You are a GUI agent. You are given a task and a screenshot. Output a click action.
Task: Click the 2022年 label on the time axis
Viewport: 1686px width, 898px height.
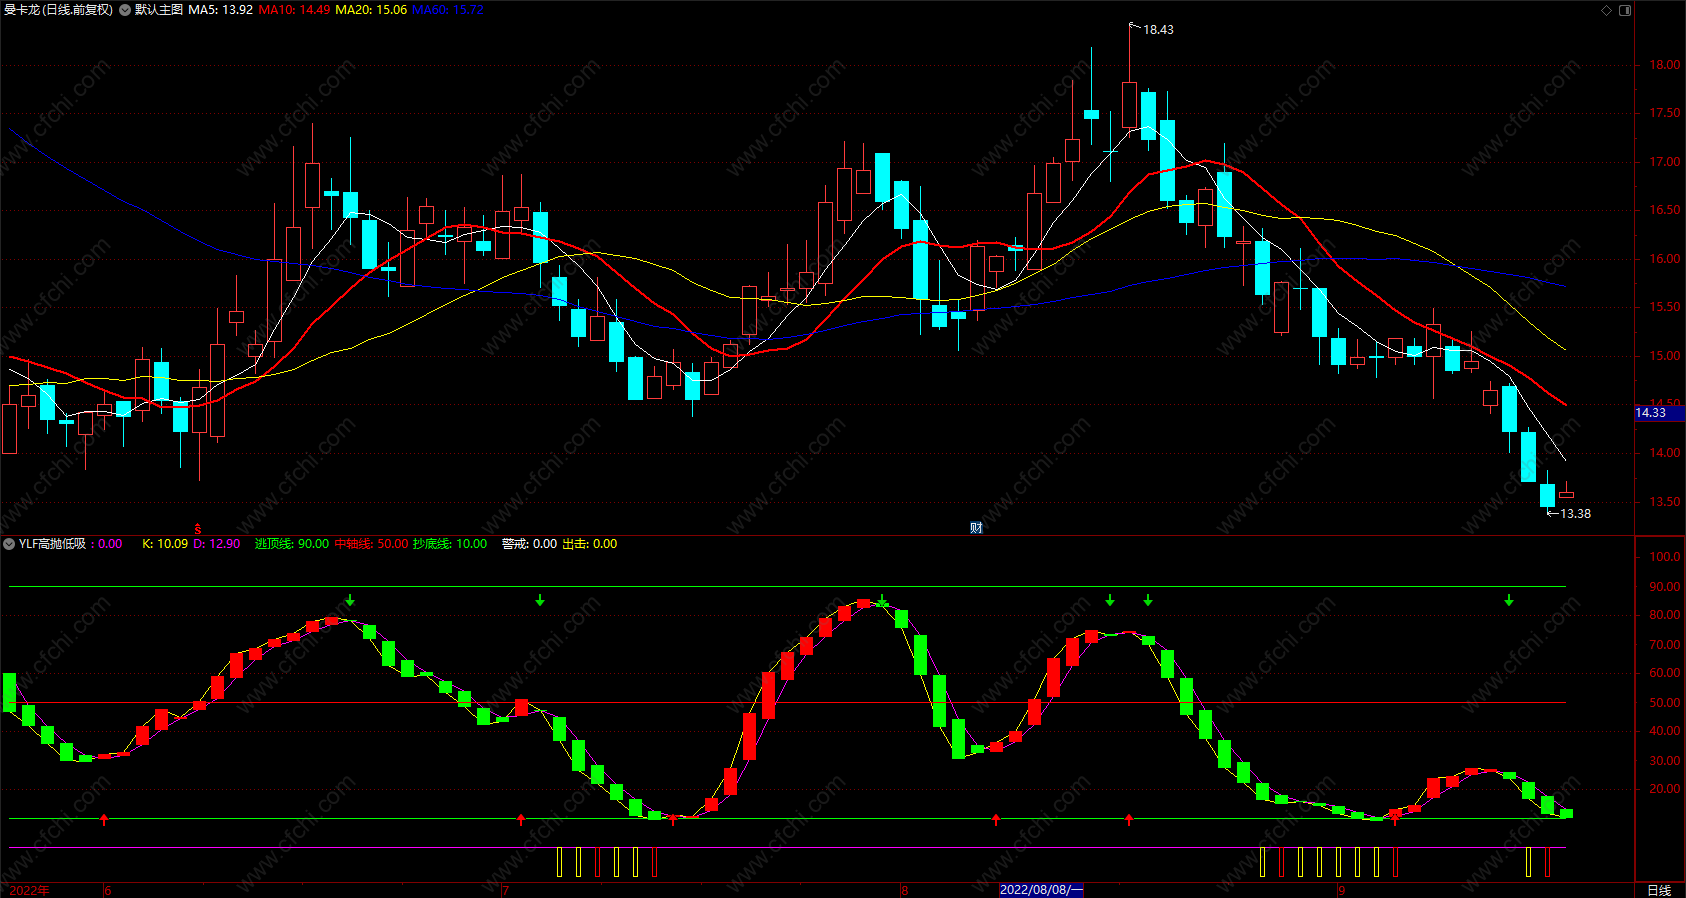[x=30, y=890]
